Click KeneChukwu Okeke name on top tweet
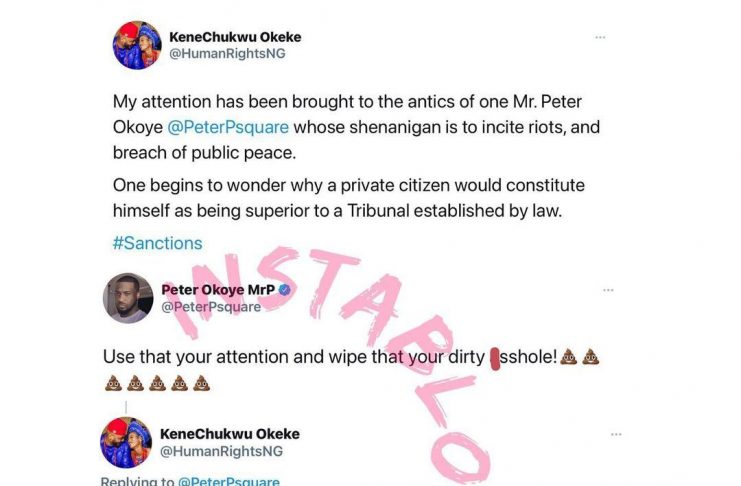Viewport: 741px width, 486px height. point(235,37)
